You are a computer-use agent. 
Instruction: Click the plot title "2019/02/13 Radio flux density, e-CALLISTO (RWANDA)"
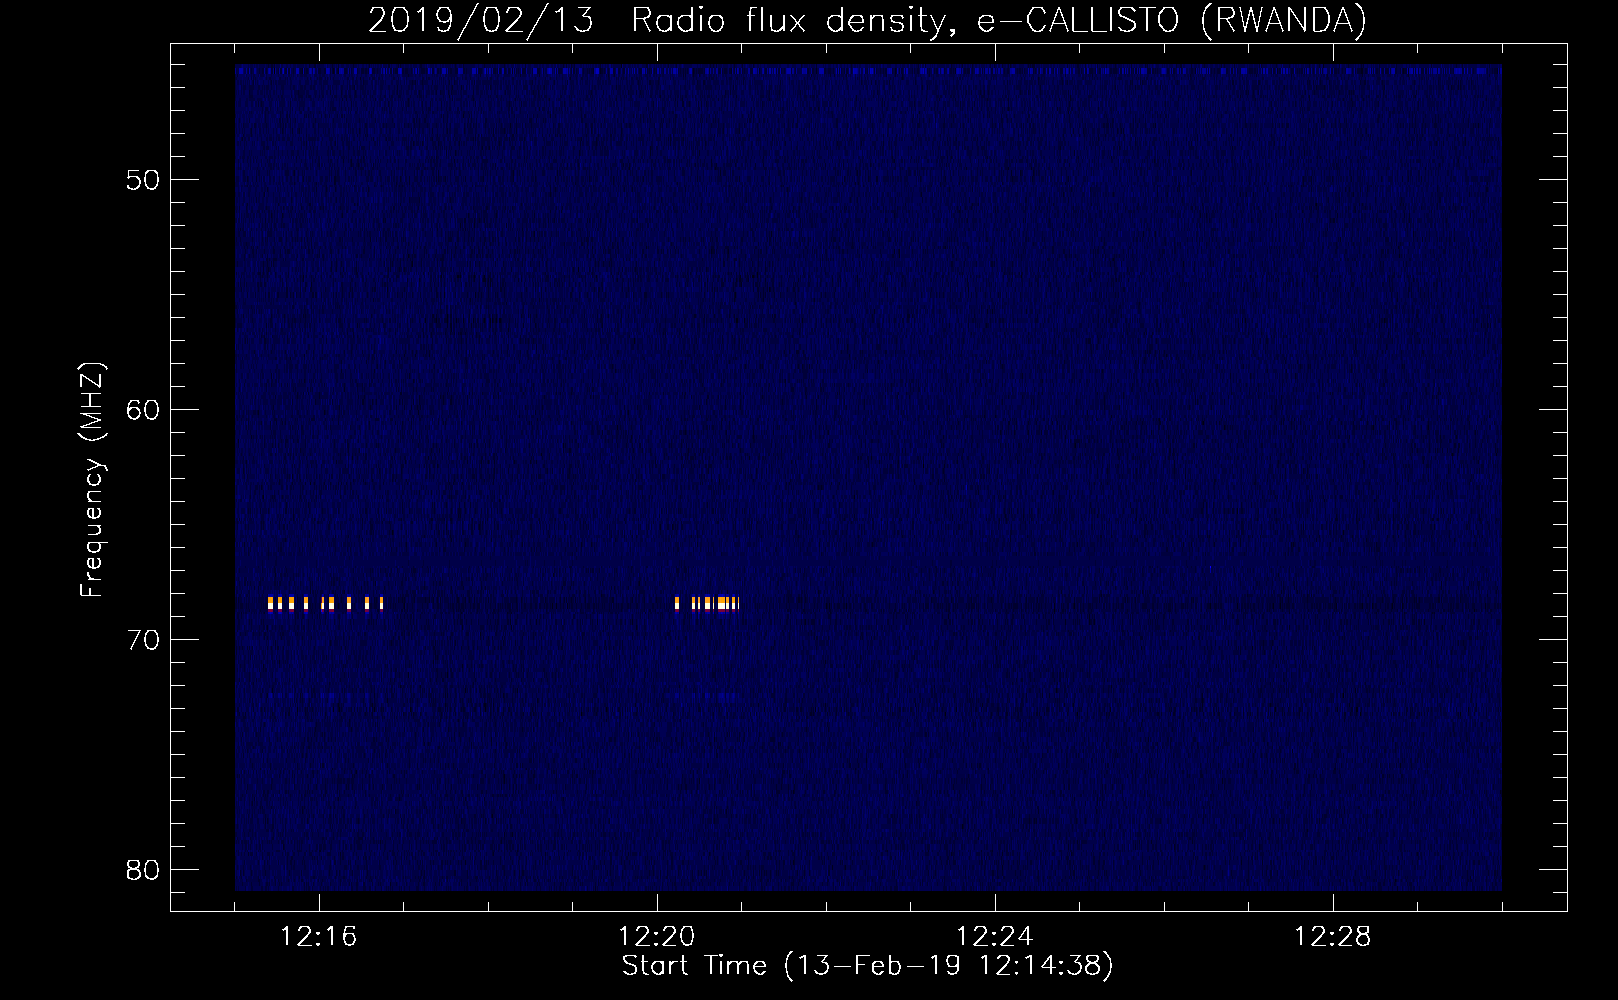pos(867,20)
